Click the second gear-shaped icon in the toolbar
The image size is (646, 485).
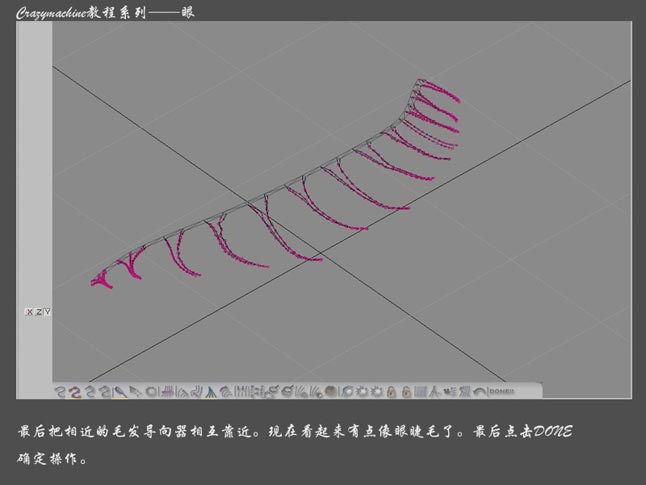point(376,391)
